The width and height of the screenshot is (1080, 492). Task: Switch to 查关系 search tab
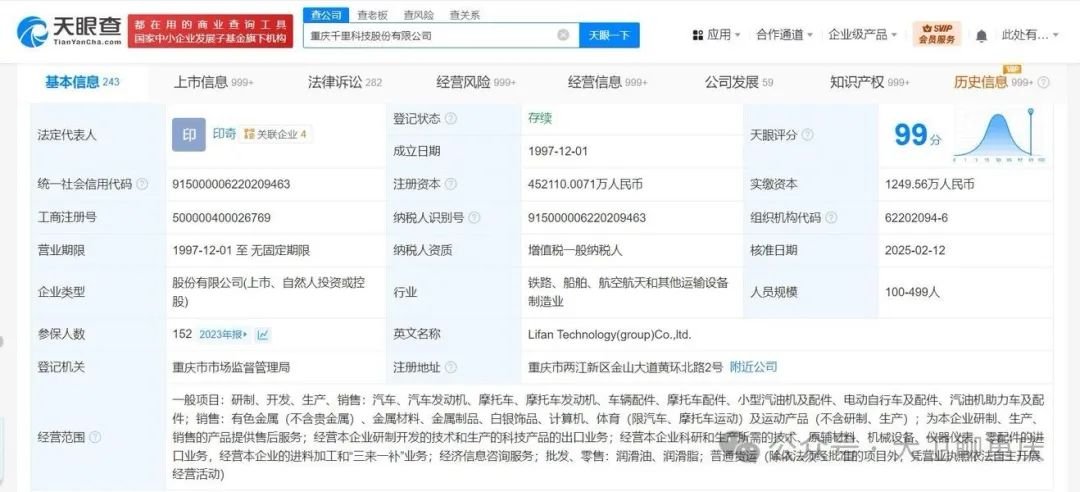click(465, 15)
